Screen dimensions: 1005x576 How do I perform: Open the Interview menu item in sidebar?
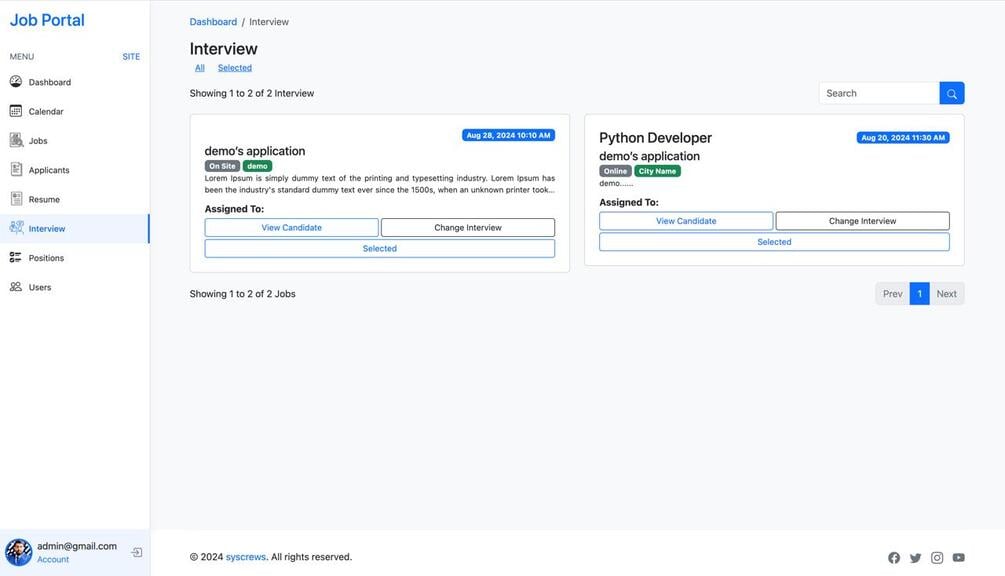pos(47,229)
